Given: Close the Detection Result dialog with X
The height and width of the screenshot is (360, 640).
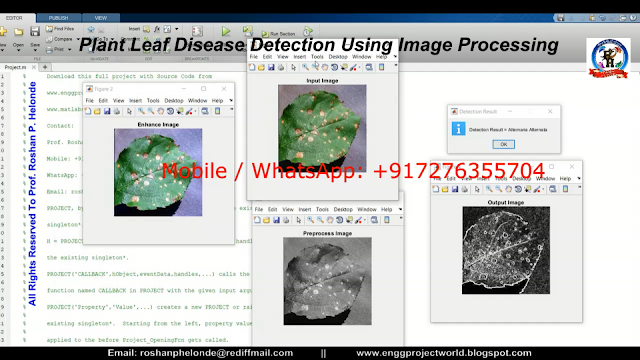Looking at the screenshot, I should click(x=550, y=111).
